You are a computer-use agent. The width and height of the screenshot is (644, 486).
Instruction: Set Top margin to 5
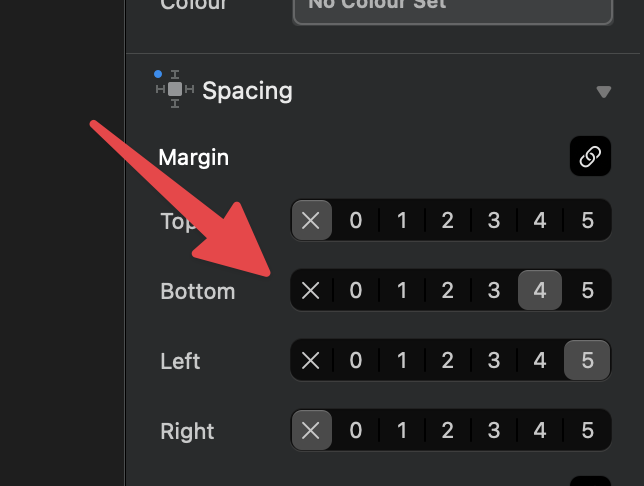pyautogui.click(x=587, y=221)
